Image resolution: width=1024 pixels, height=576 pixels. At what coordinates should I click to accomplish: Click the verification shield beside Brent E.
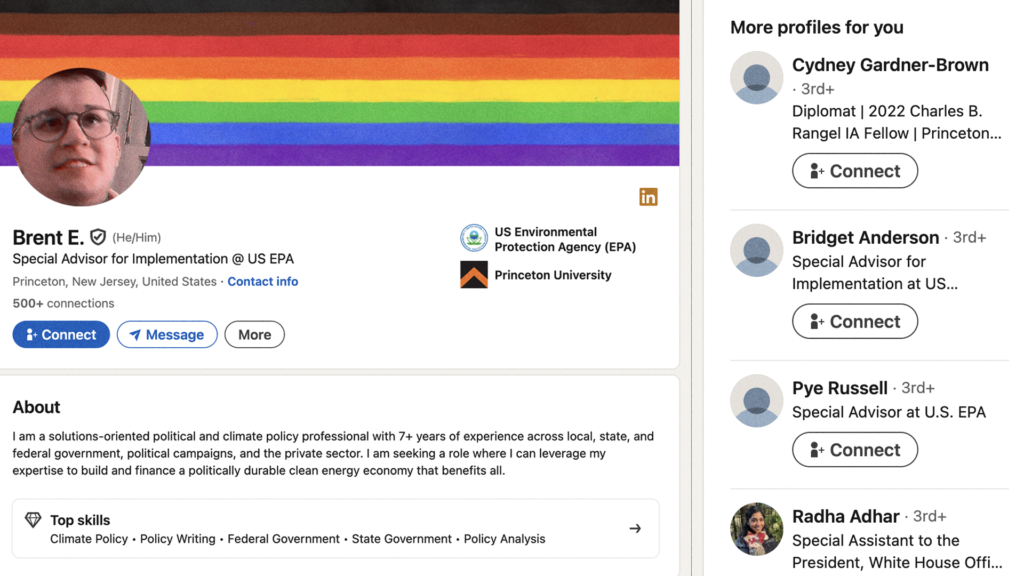pyautogui.click(x=98, y=236)
